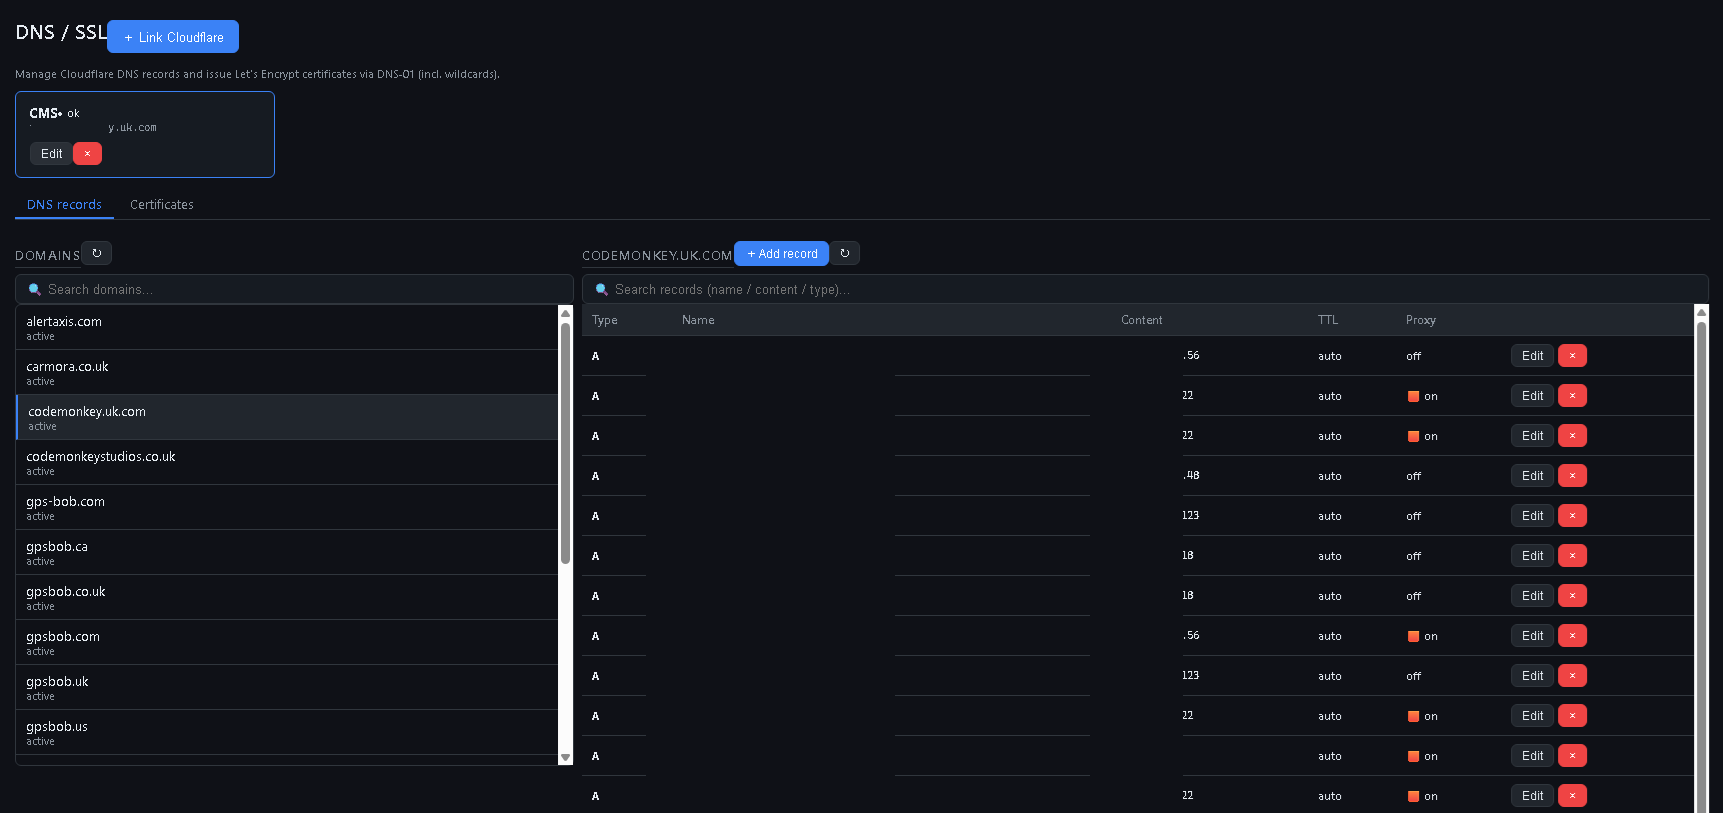Delete the second record with content 123

(x=1572, y=676)
